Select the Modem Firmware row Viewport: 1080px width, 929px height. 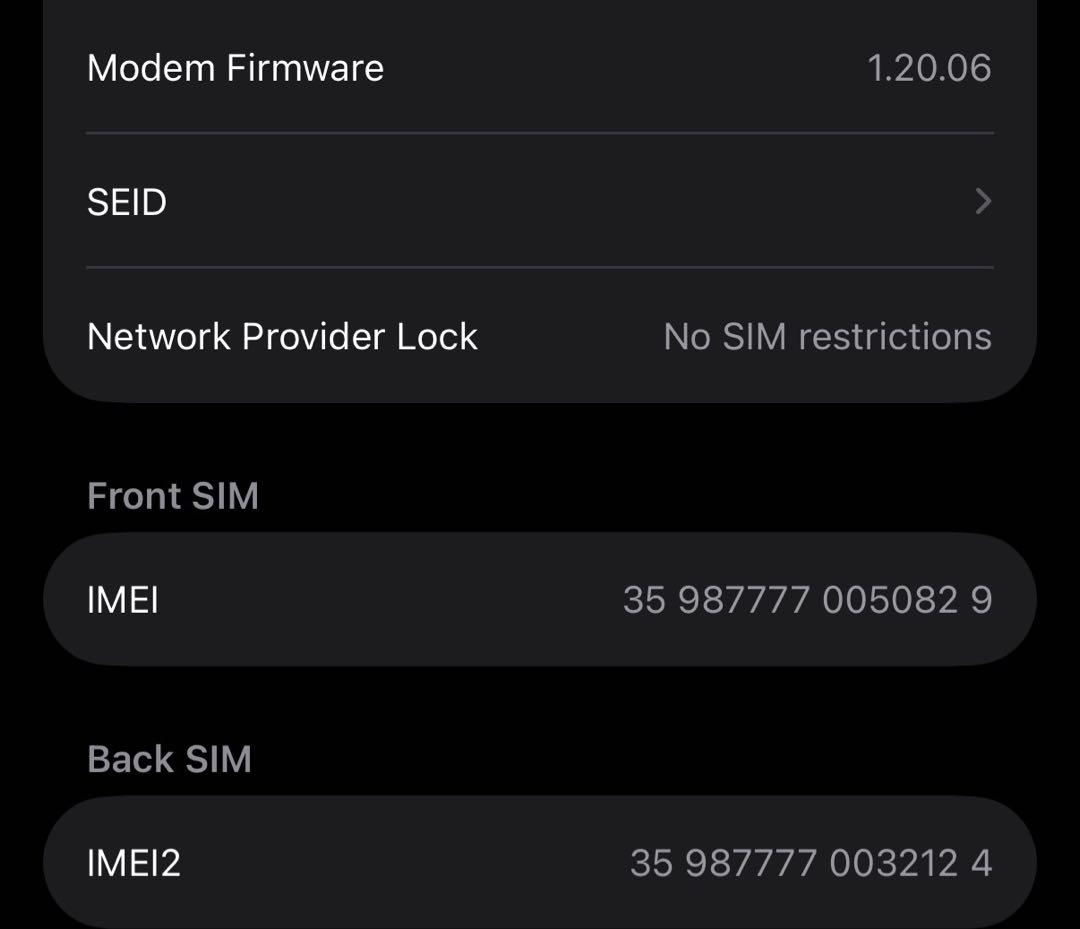[x=540, y=67]
